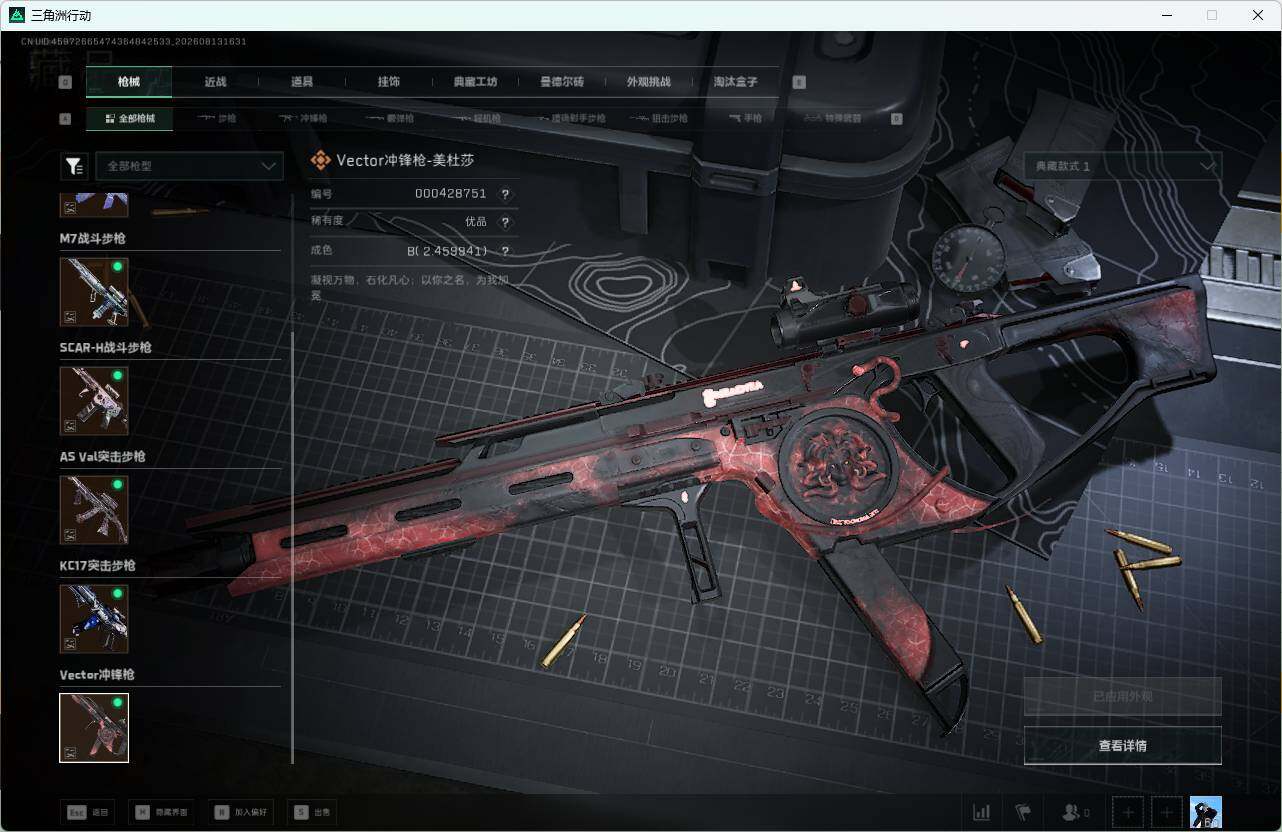Viewport: 1282px width, 832px height.
Task: Switch to the 挂饰 tab
Action: [x=389, y=82]
